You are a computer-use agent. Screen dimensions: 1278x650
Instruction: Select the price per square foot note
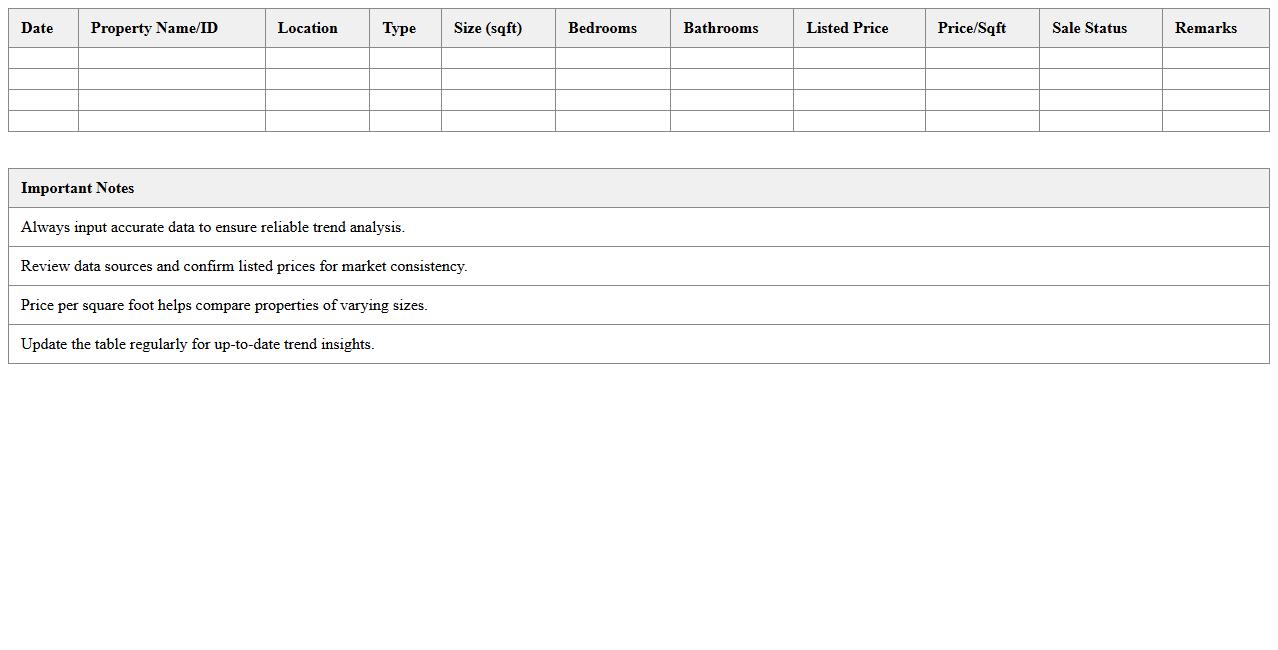pos(224,305)
